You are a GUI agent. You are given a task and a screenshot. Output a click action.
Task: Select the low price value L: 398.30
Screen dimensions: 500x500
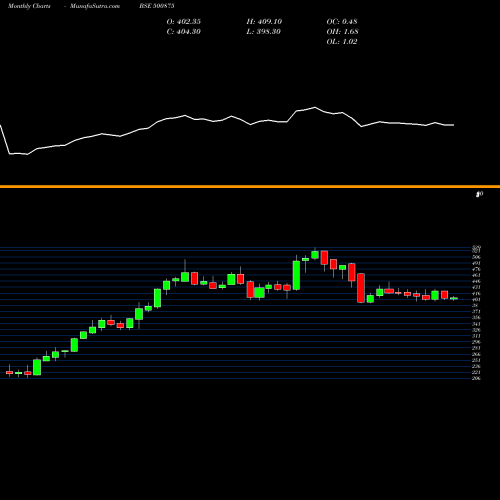(264, 32)
